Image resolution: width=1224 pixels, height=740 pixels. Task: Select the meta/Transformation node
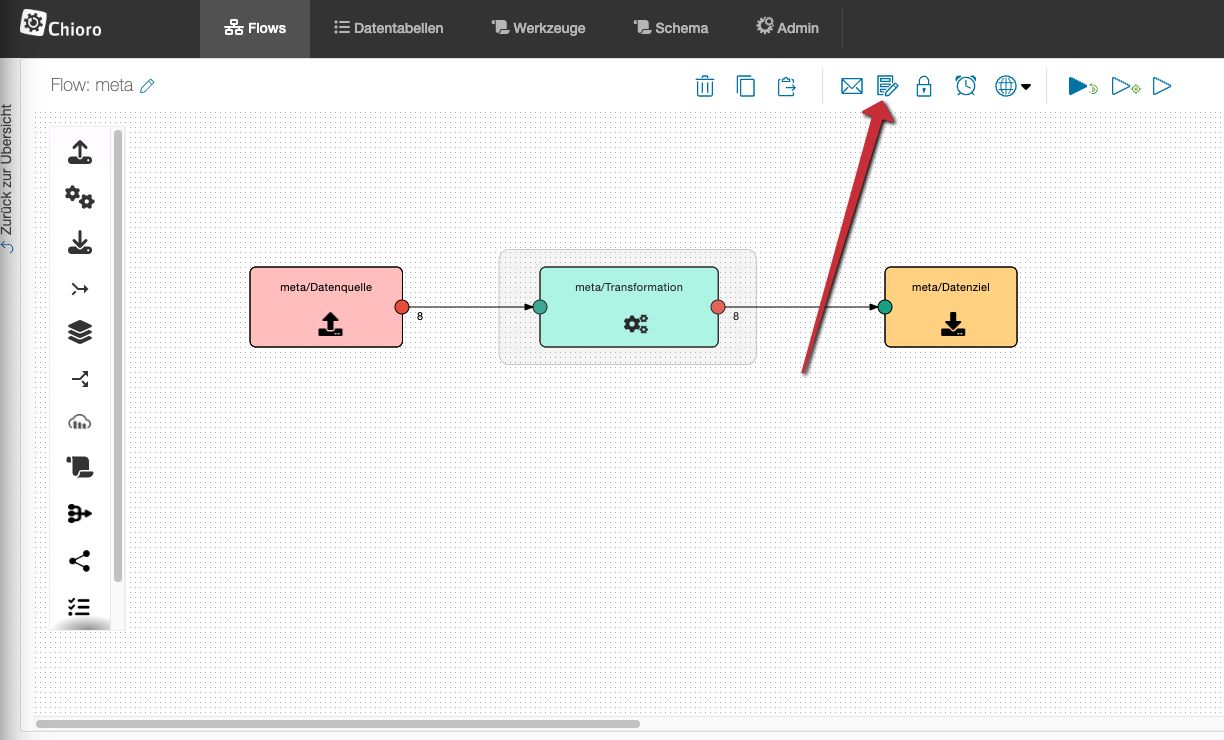628,306
